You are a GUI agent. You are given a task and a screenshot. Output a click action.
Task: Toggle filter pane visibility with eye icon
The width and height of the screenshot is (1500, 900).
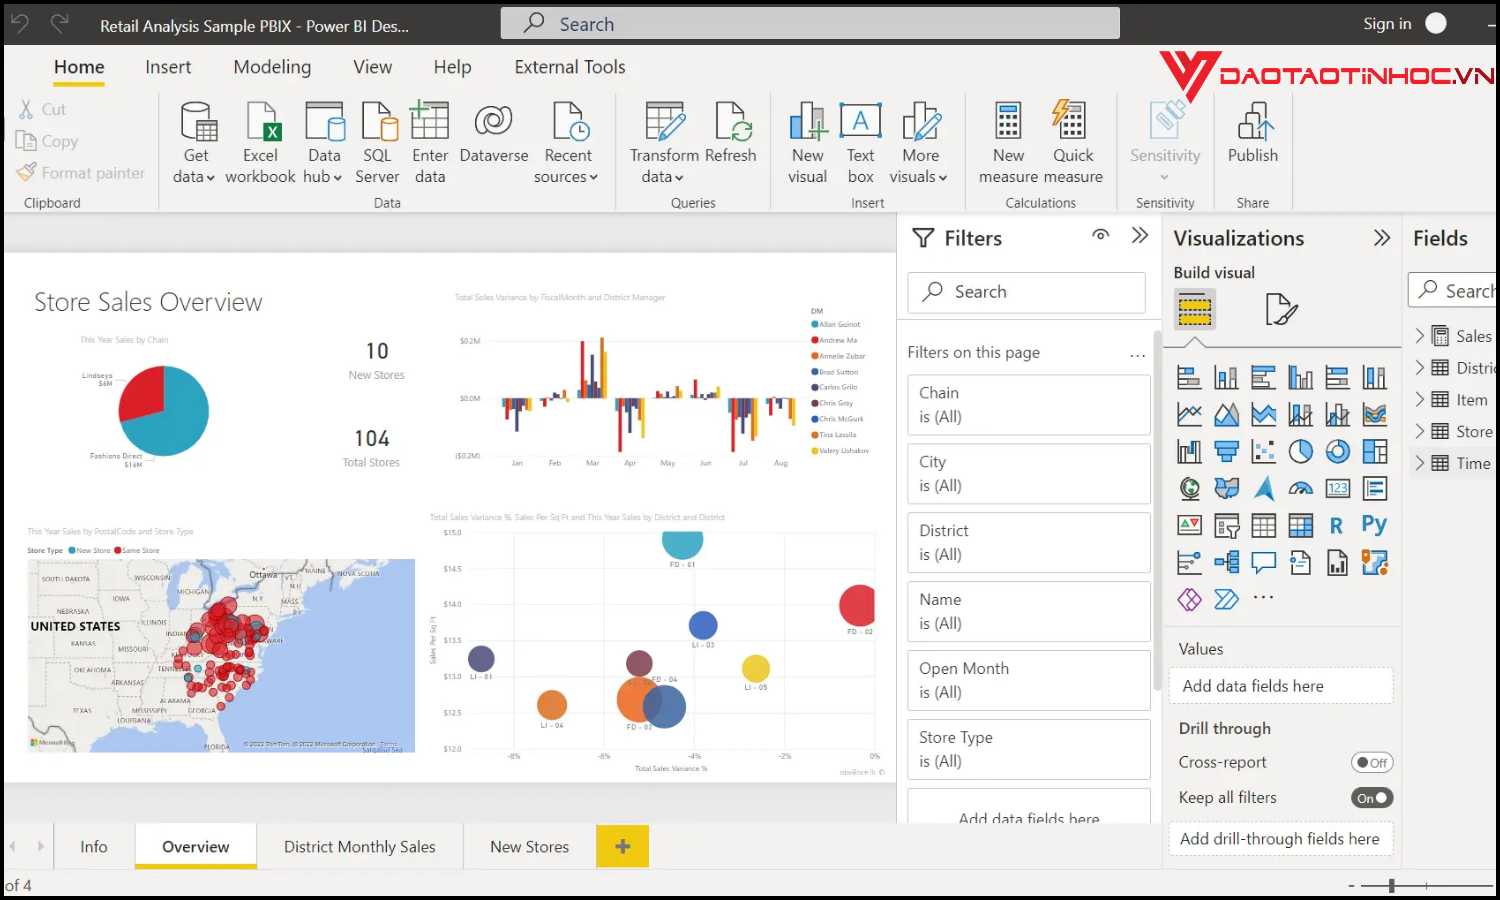(1100, 236)
